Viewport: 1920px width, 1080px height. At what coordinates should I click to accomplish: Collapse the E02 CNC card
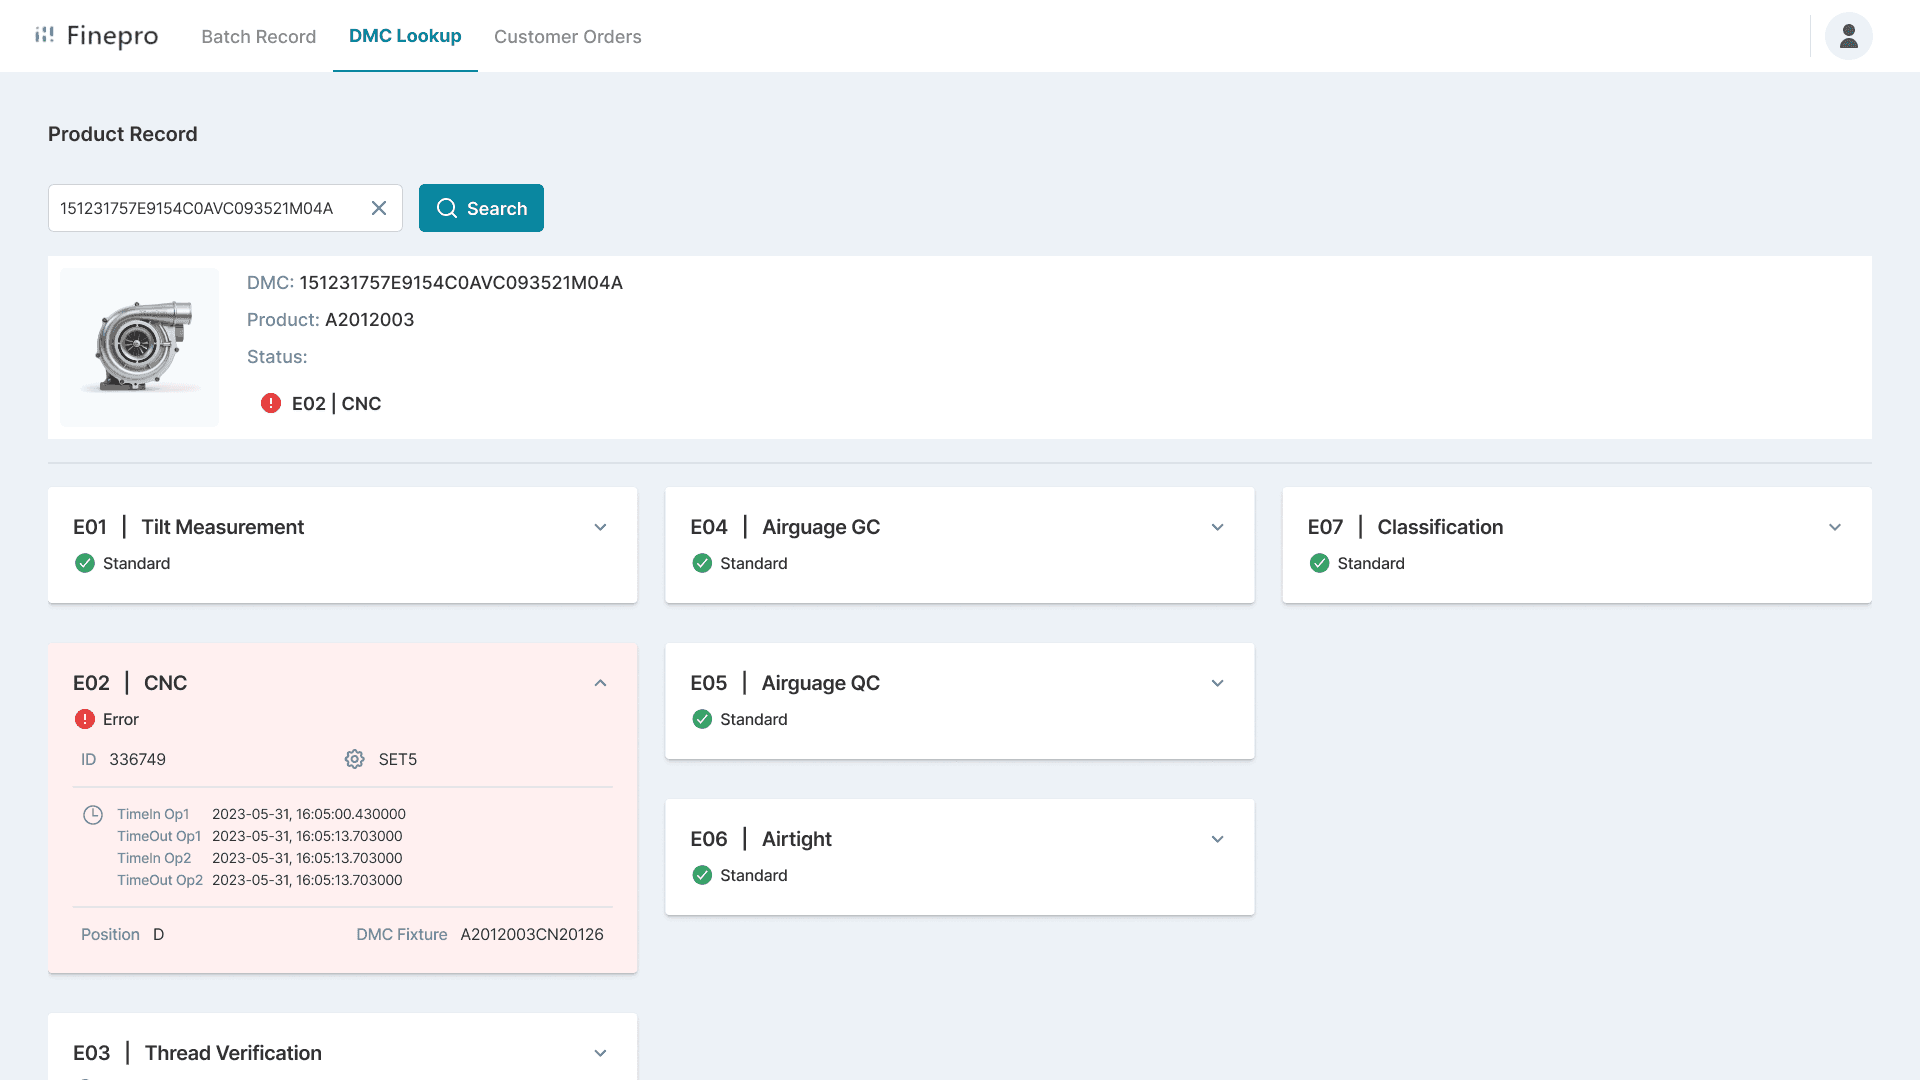click(x=600, y=683)
